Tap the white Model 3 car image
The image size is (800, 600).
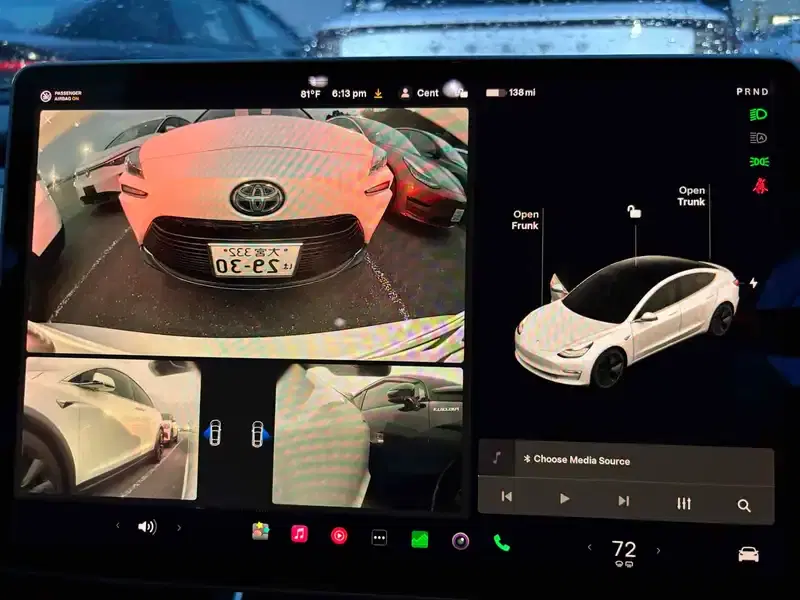coord(627,321)
